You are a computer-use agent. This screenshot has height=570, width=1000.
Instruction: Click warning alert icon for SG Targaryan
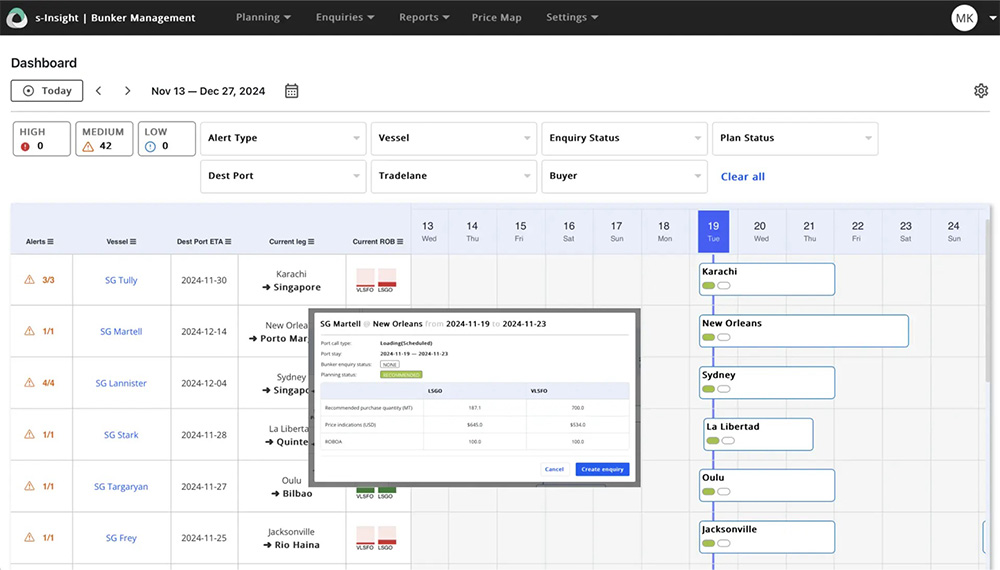click(x=29, y=486)
